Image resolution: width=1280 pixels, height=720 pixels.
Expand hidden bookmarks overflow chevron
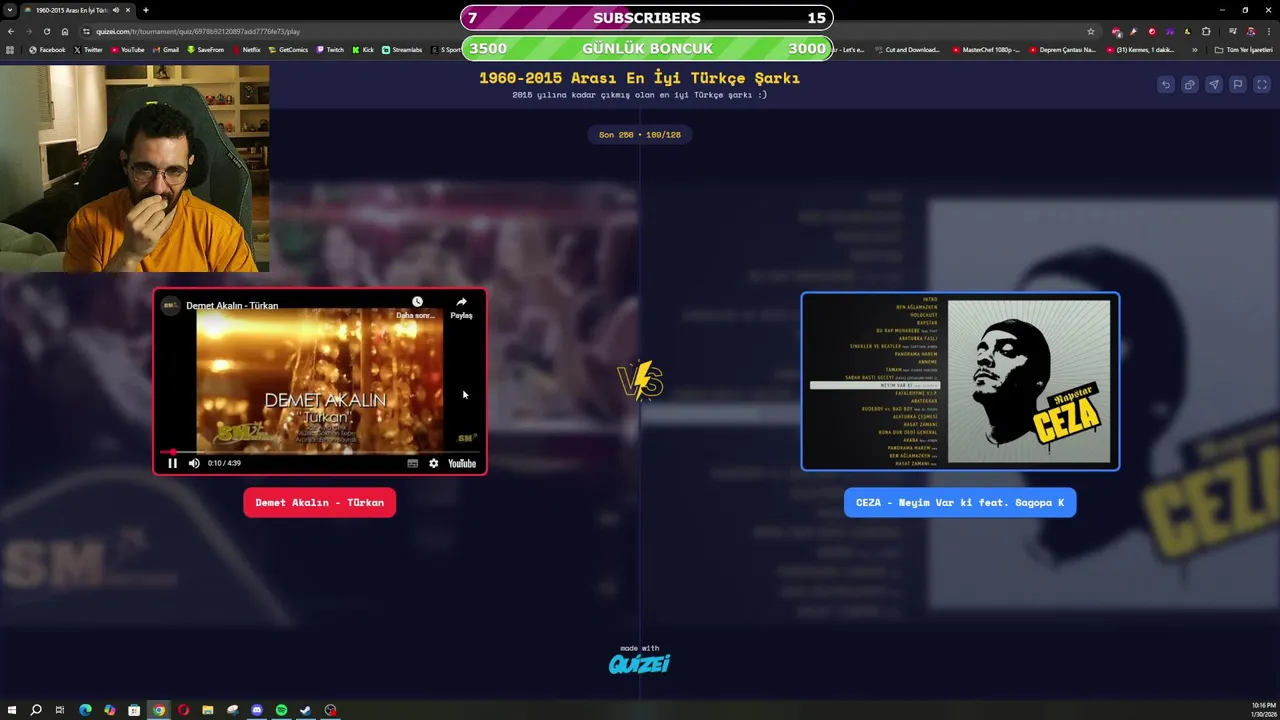coord(1194,49)
